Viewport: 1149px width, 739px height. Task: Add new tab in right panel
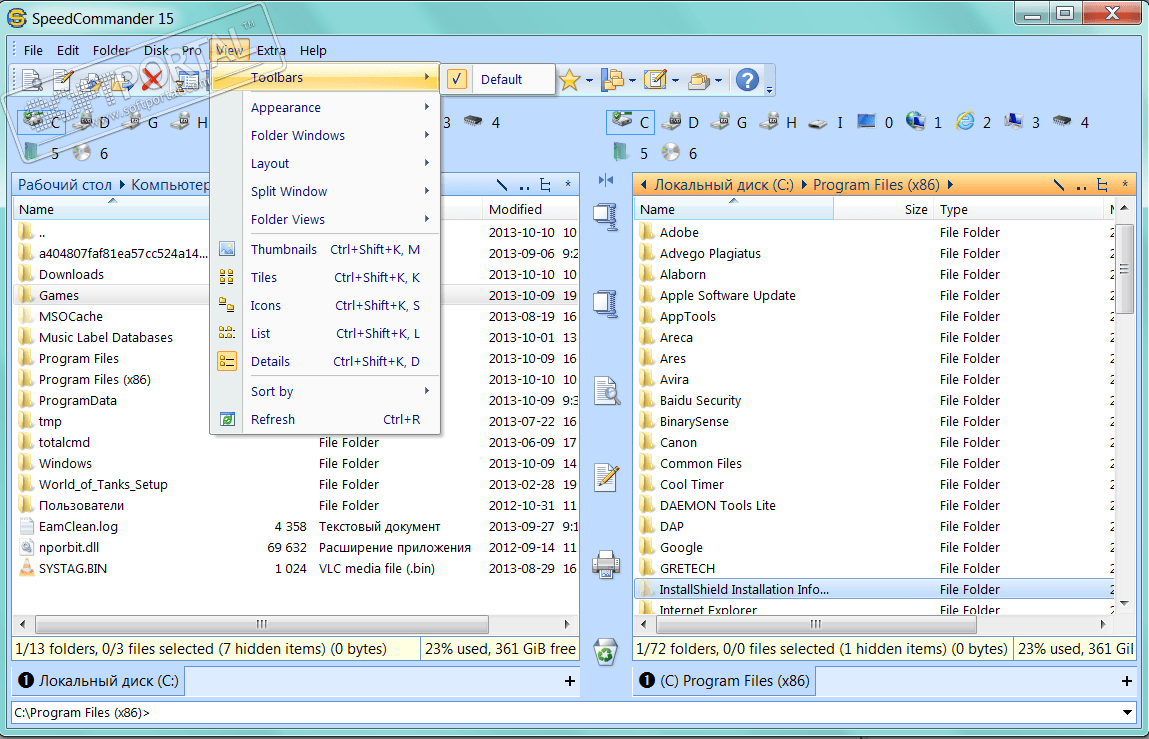(1126, 681)
